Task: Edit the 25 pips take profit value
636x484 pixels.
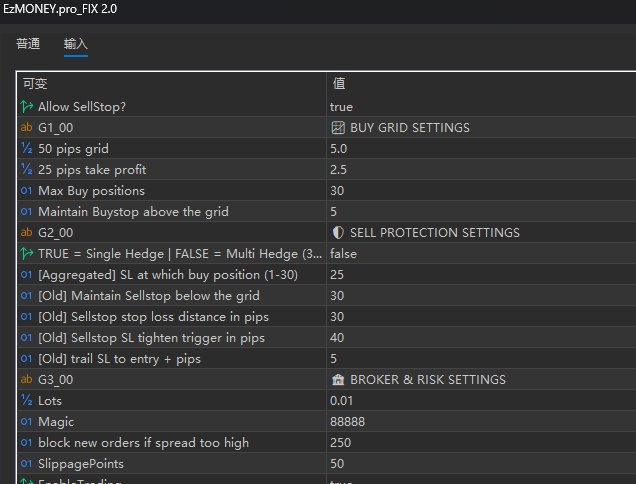Action: pos(339,170)
